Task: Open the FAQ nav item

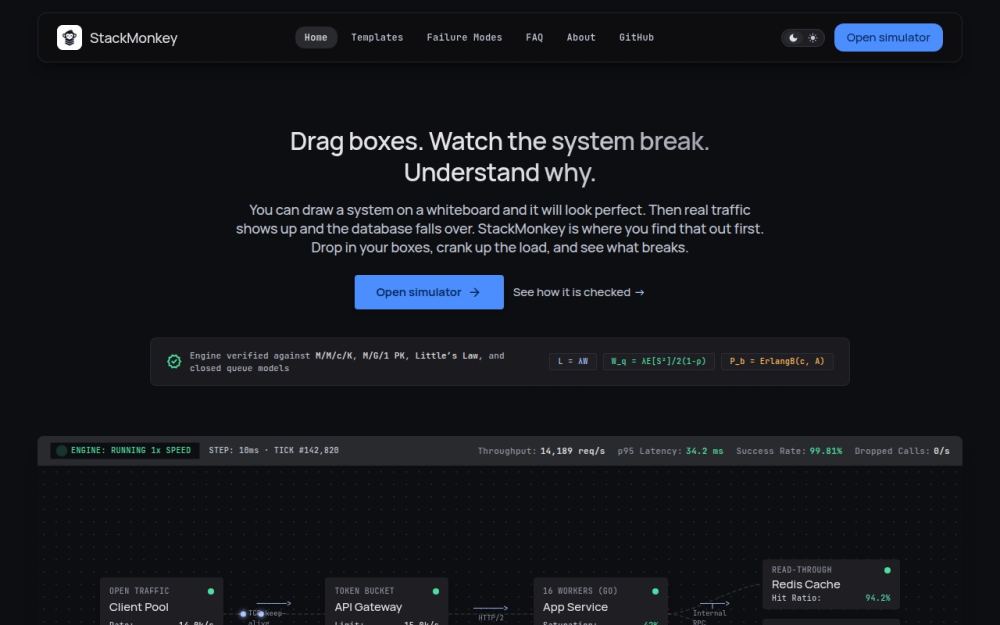Action: coord(534,38)
